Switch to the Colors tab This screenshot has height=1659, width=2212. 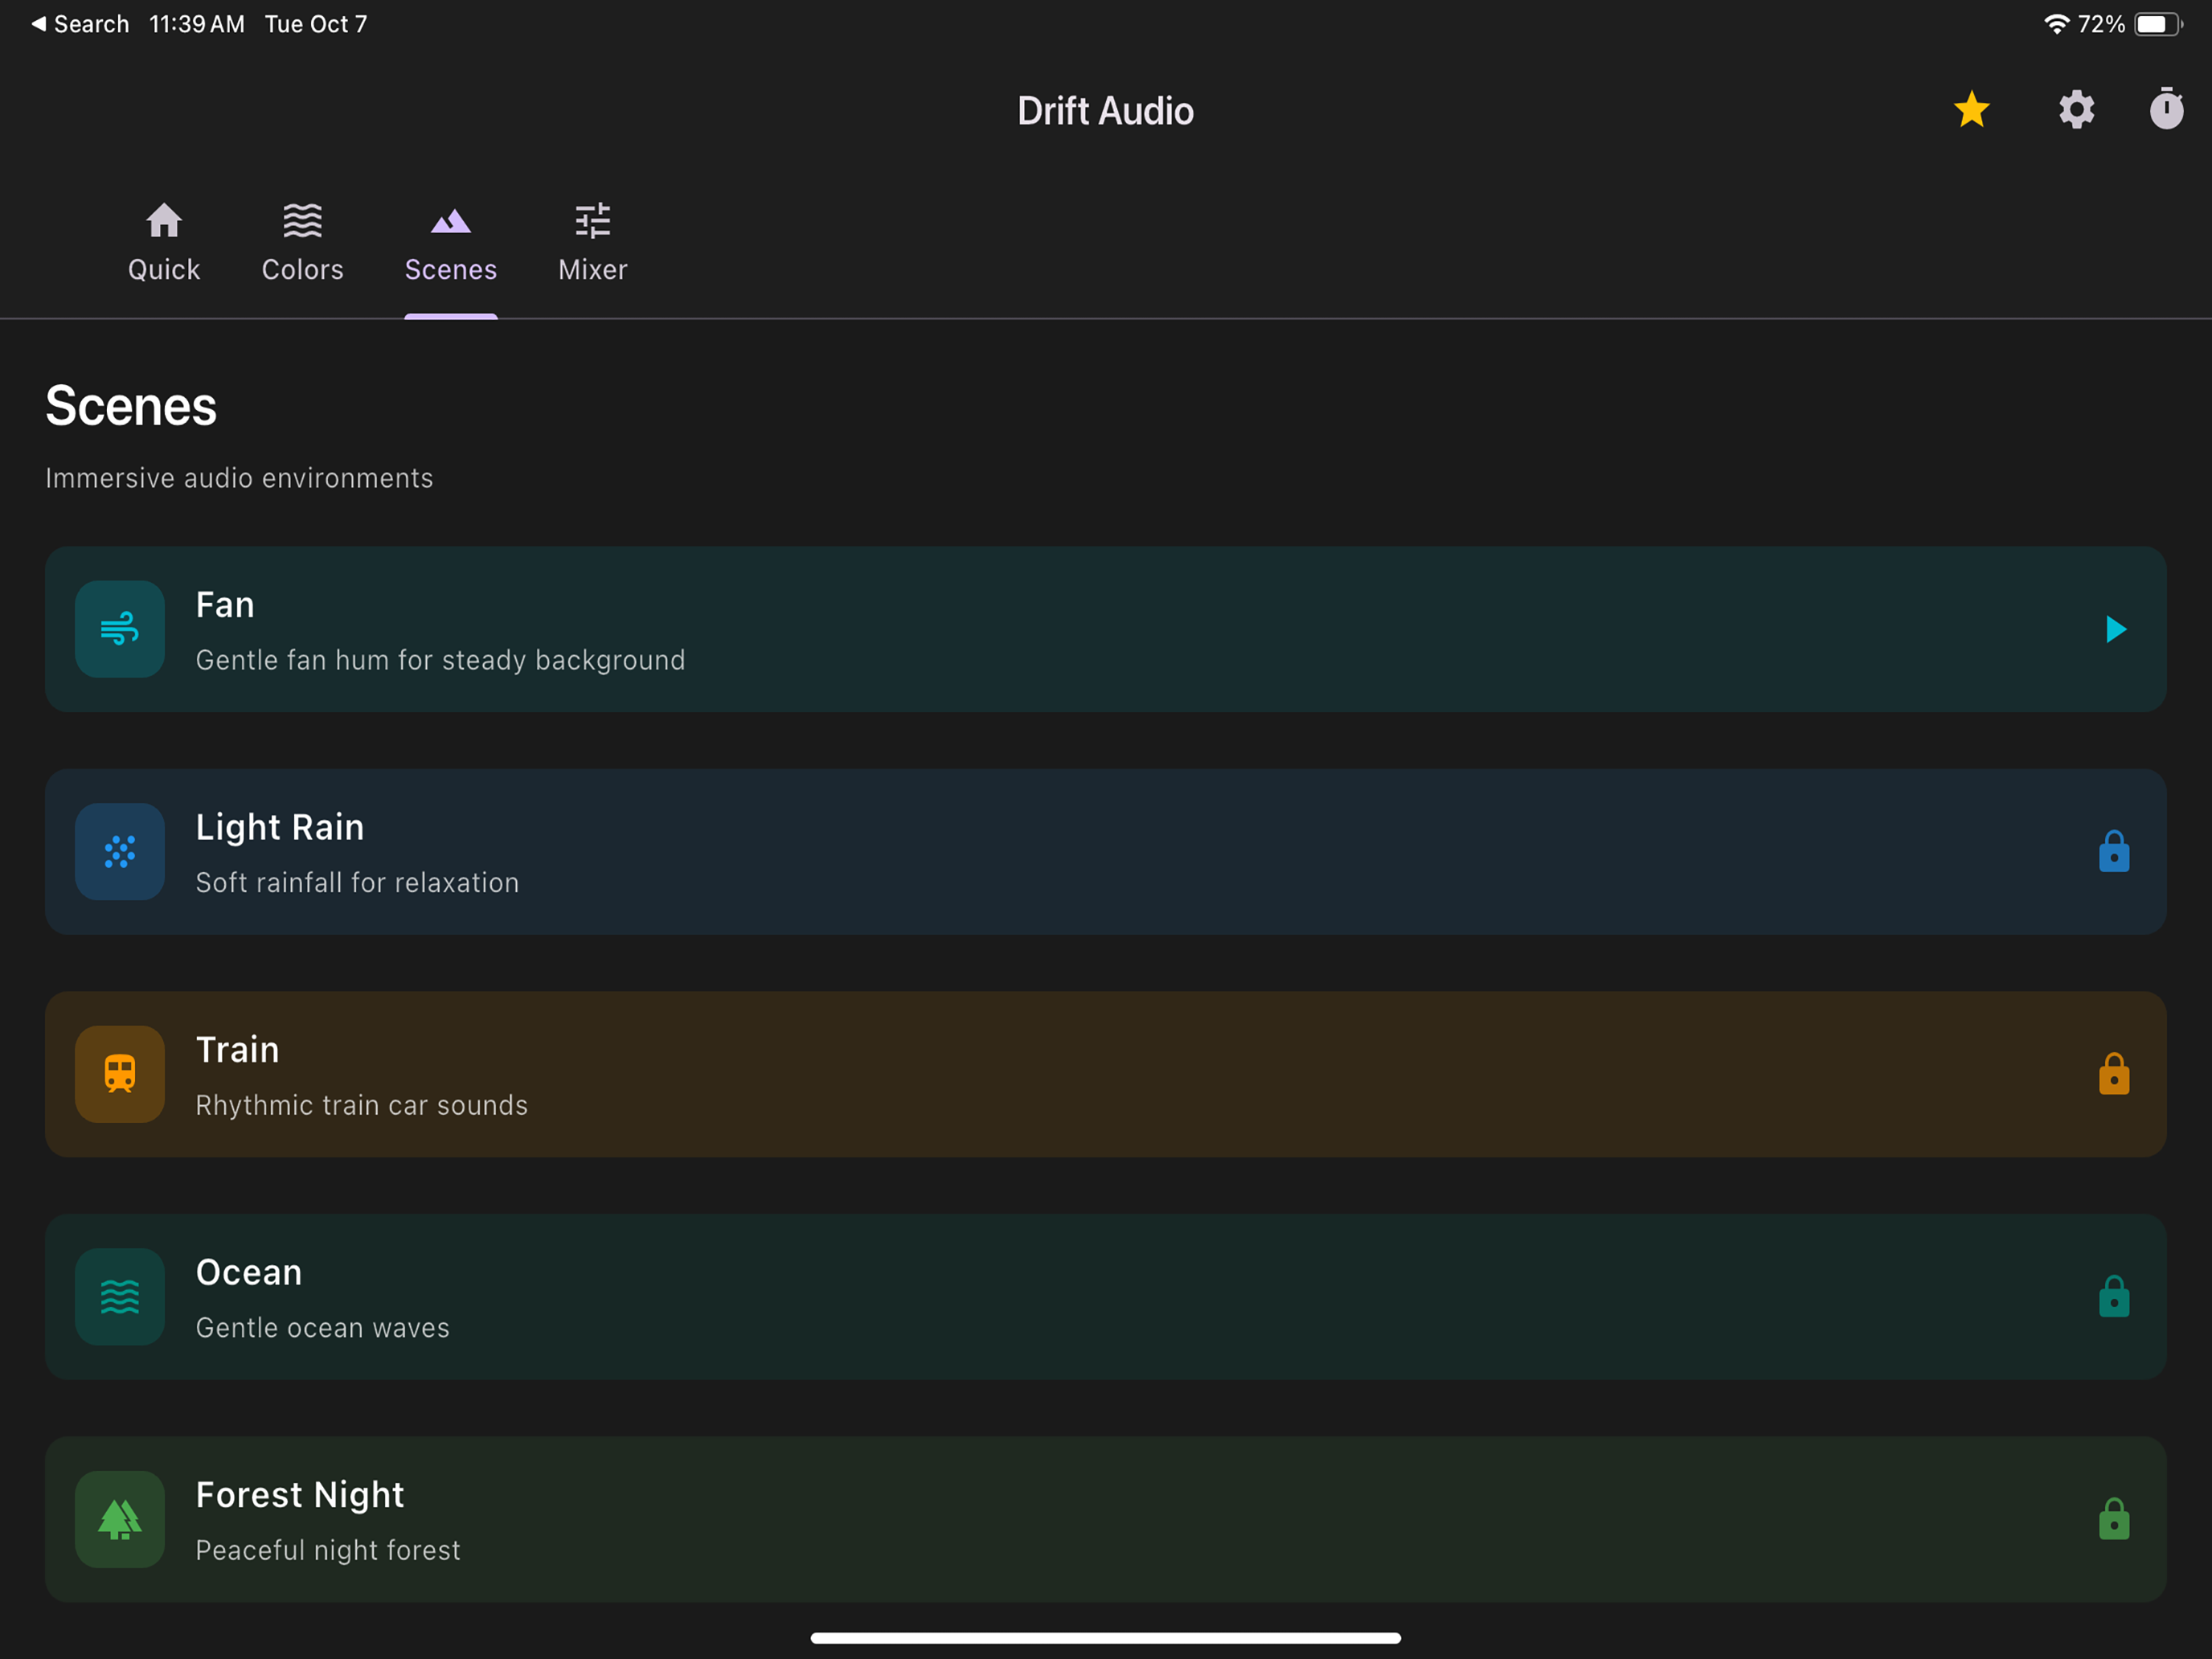click(x=302, y=243)
